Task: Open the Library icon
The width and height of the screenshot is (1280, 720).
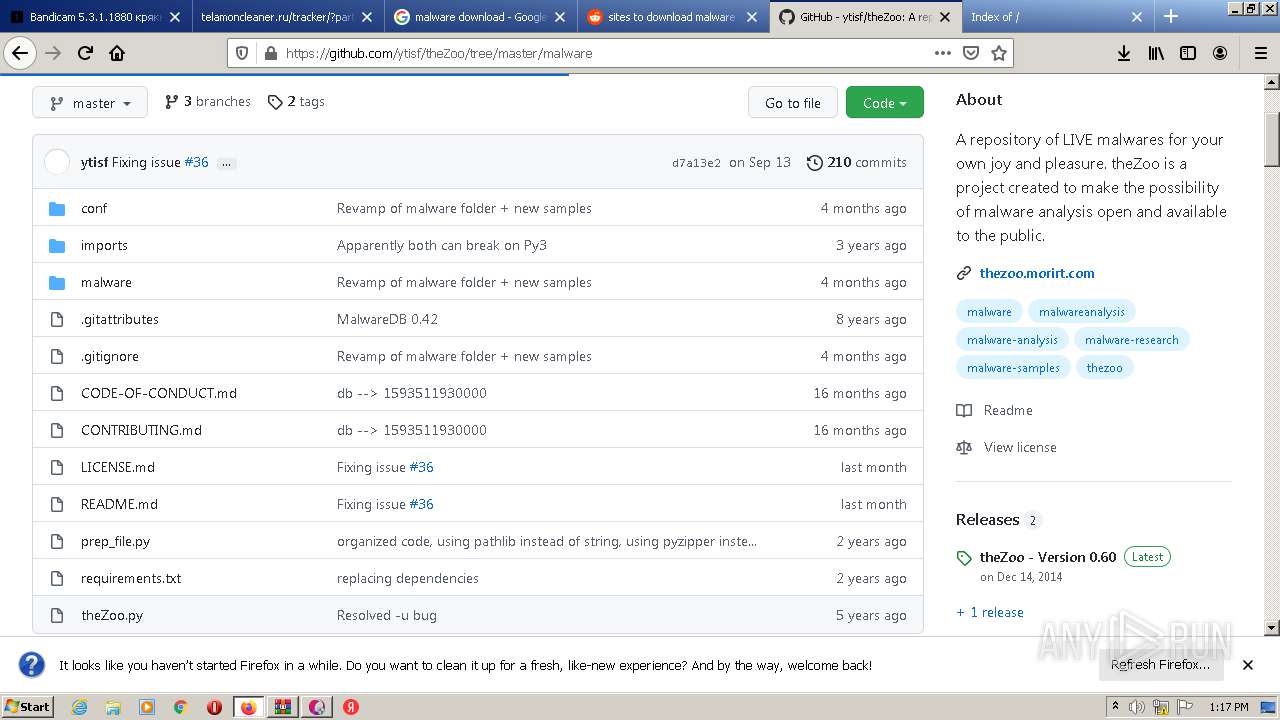Action: 1156,53
